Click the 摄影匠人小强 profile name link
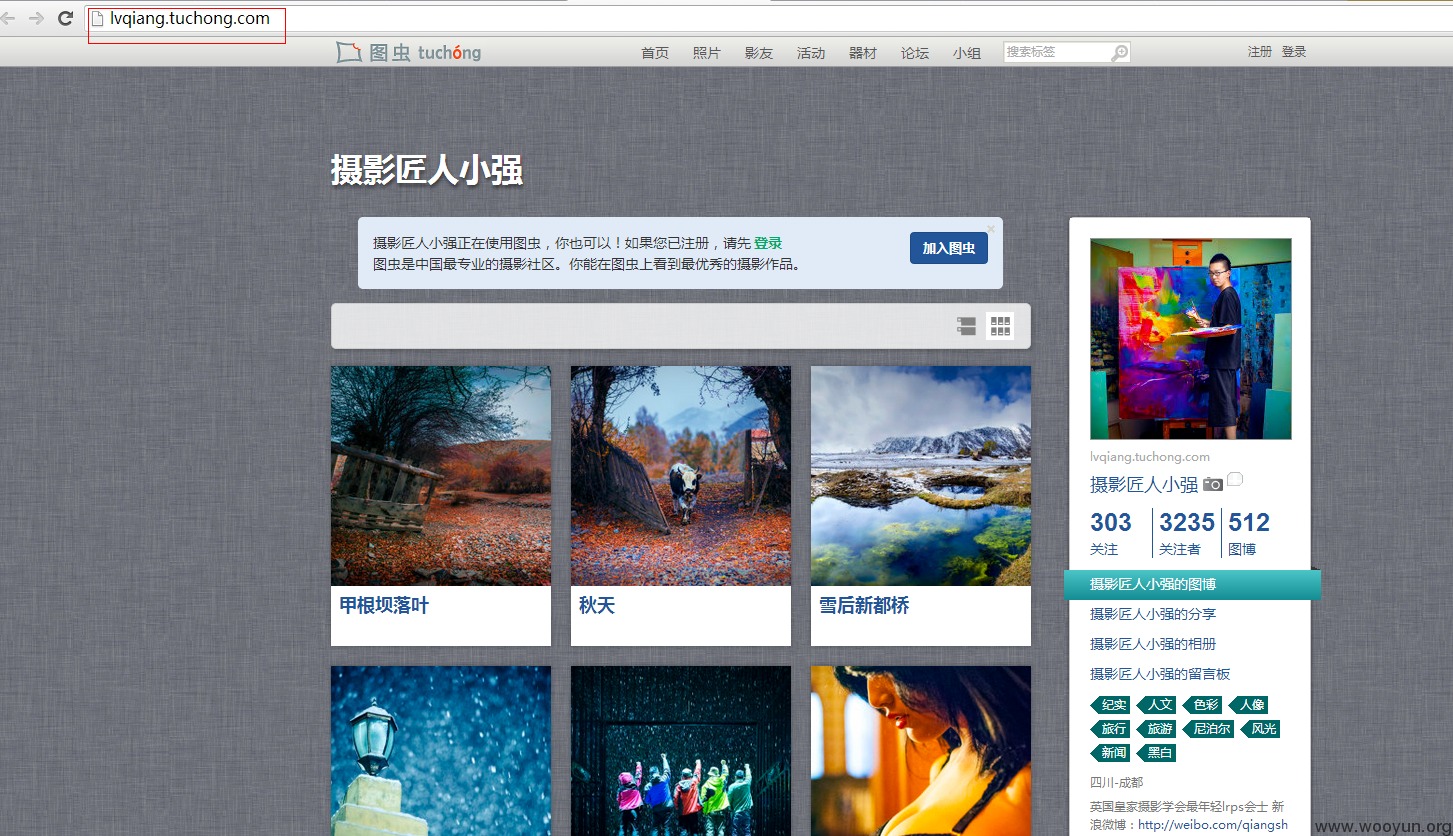The height and width of the screenshot is (836, 1453). [x=1144, y=485]
